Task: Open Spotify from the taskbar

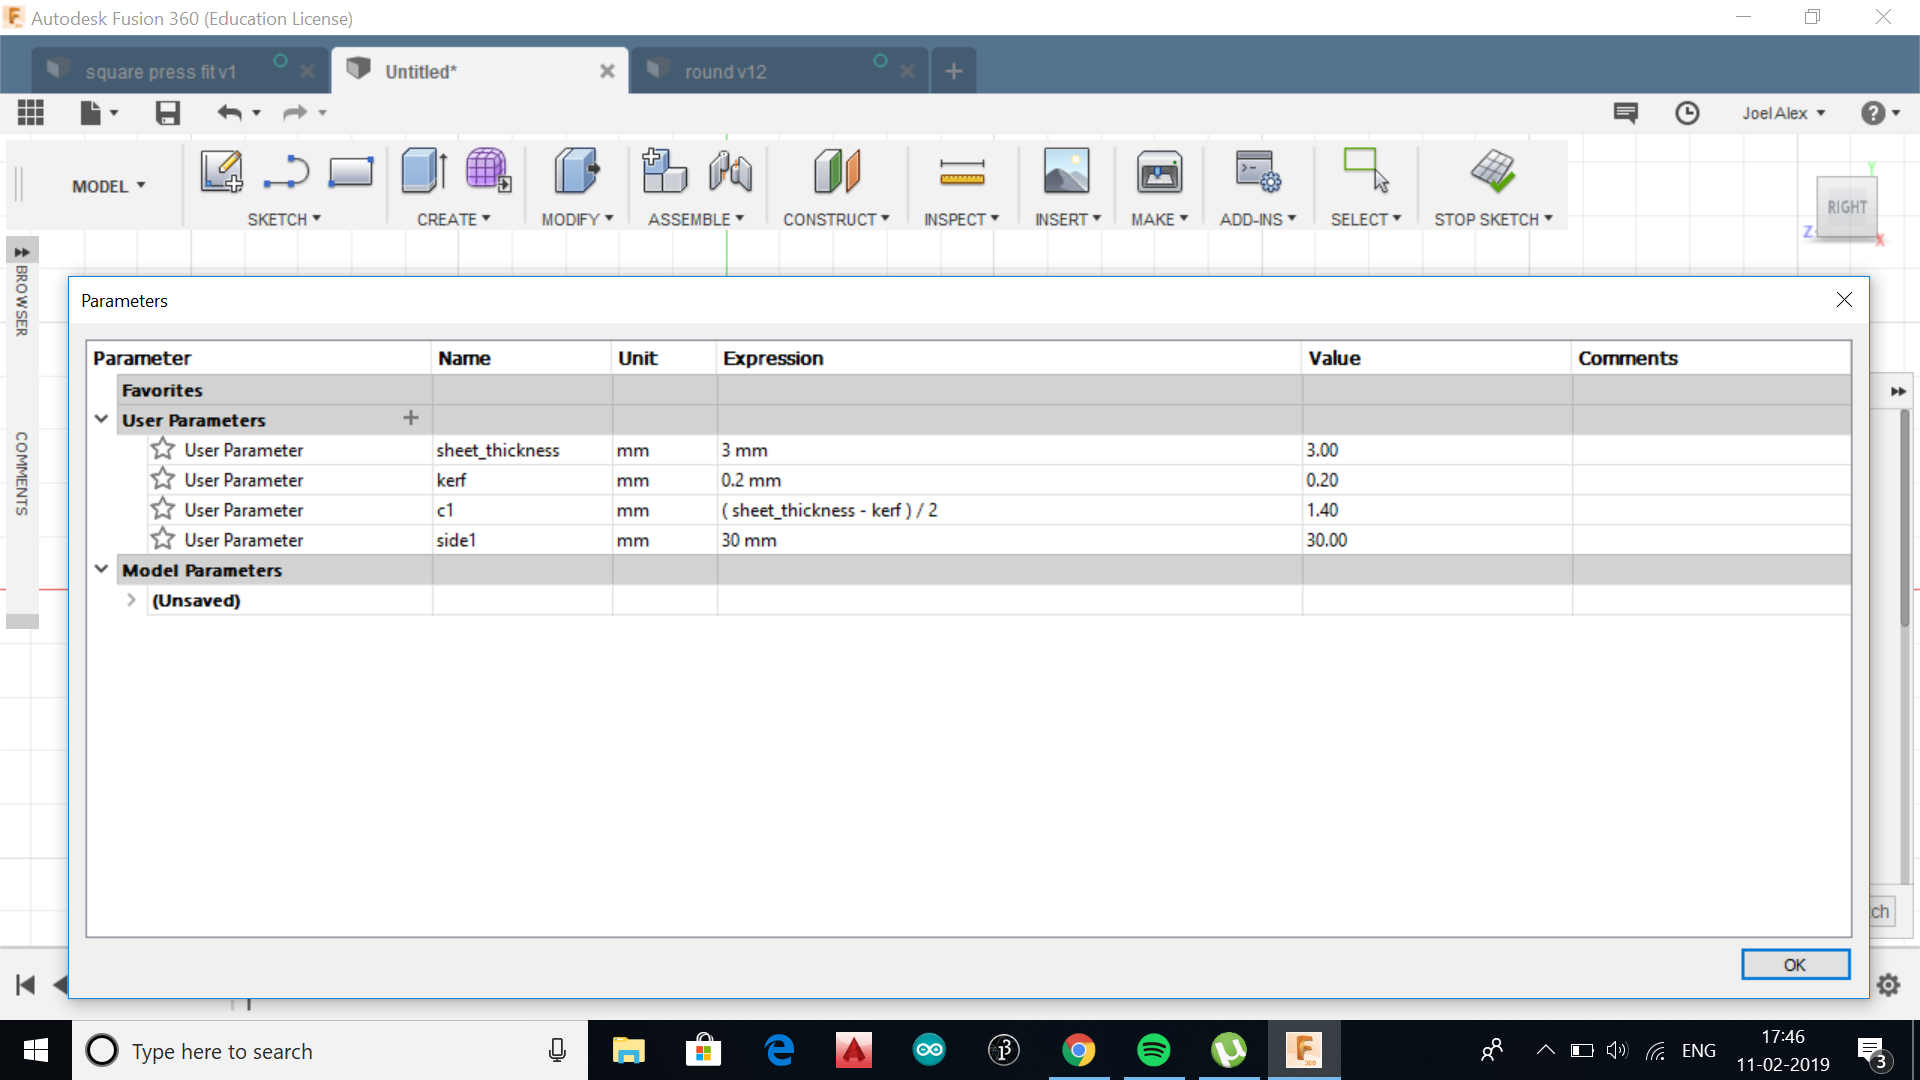Action: 1153,1050
